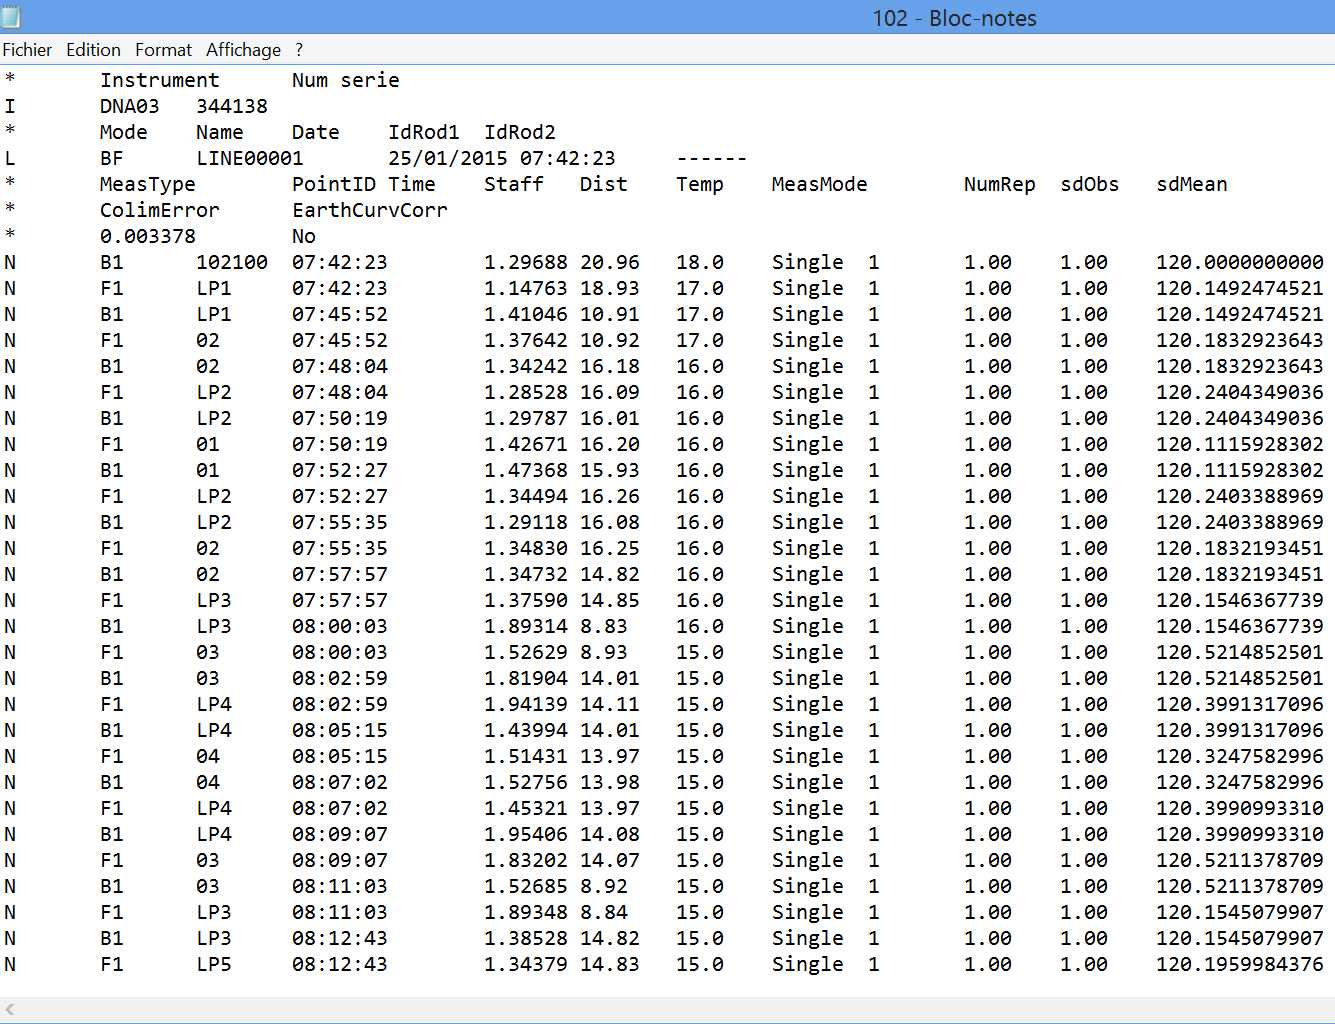Click the staff reading 1.29118
1335x1024 pixels.
526,522
